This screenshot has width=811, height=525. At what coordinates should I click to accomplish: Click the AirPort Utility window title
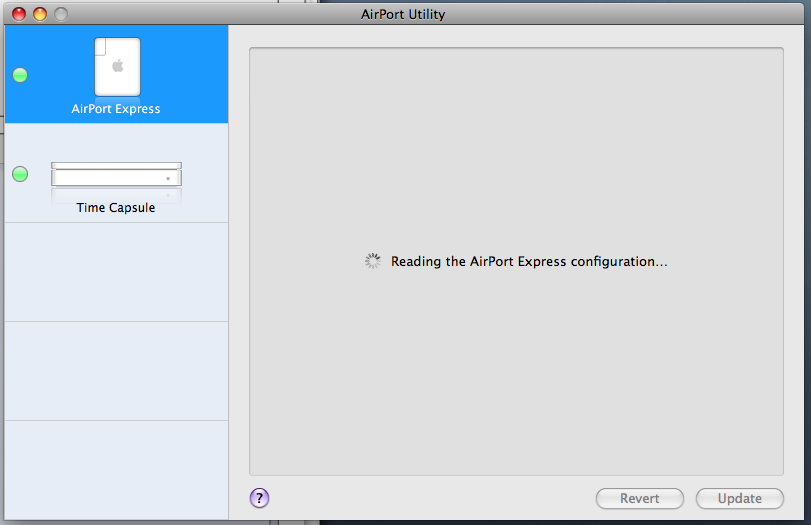pos(403,14)
